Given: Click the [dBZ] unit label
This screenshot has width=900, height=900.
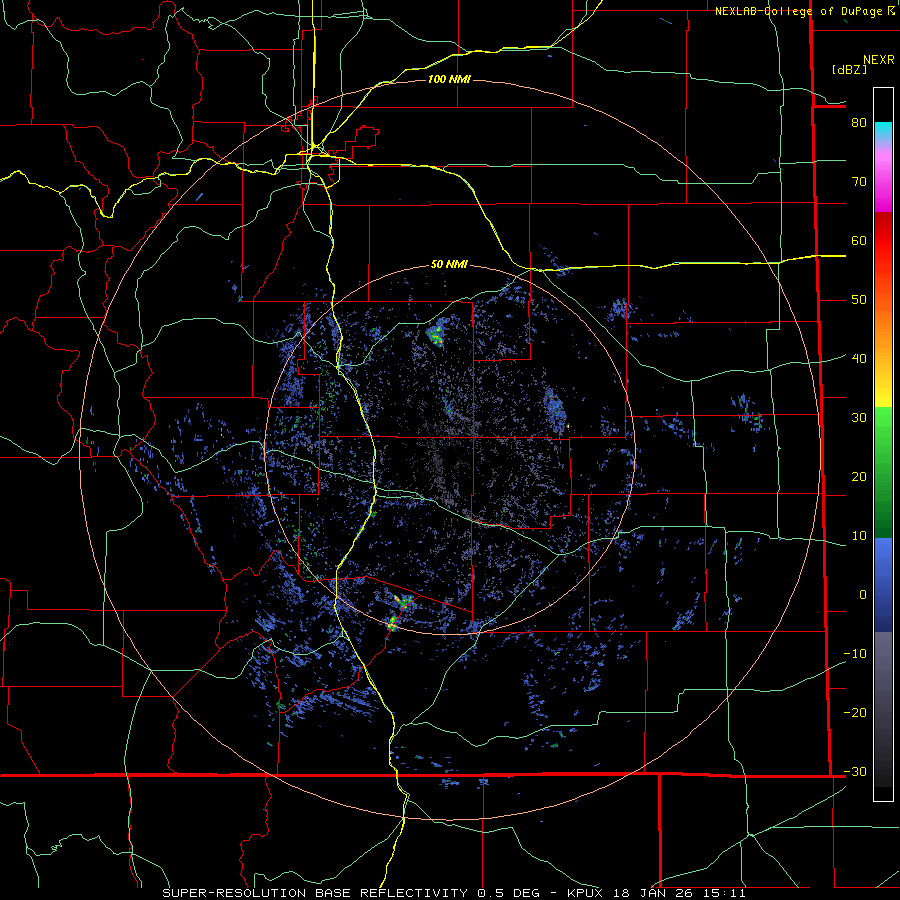Looking at the screenshot, I should tap(849, 70).
